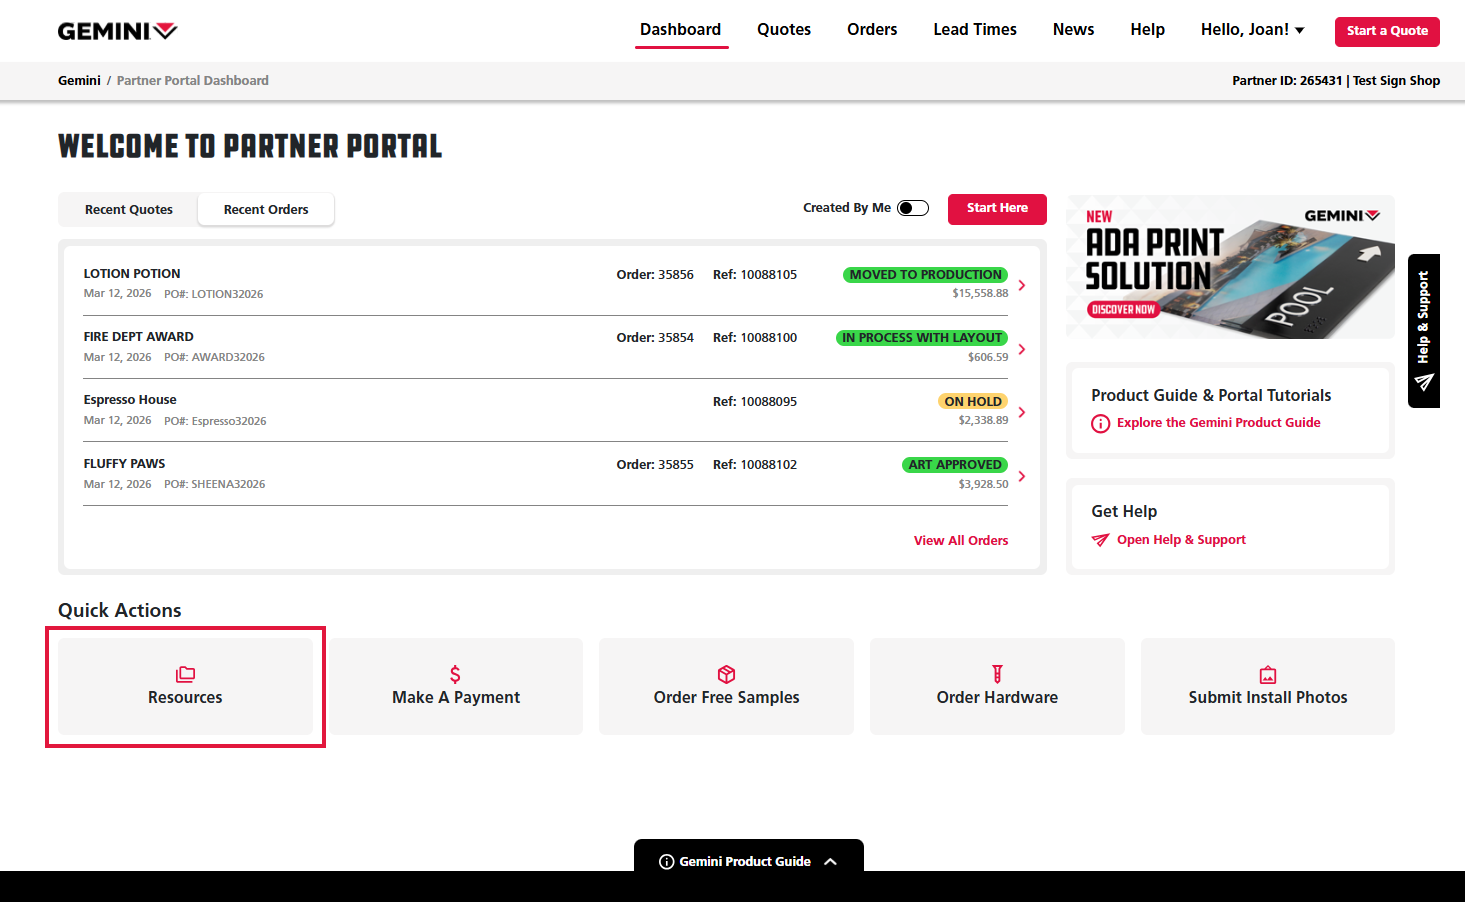Click the Gemini logo in header
Viewport: 1465px width, 902px height.
[x=117, y=31]
